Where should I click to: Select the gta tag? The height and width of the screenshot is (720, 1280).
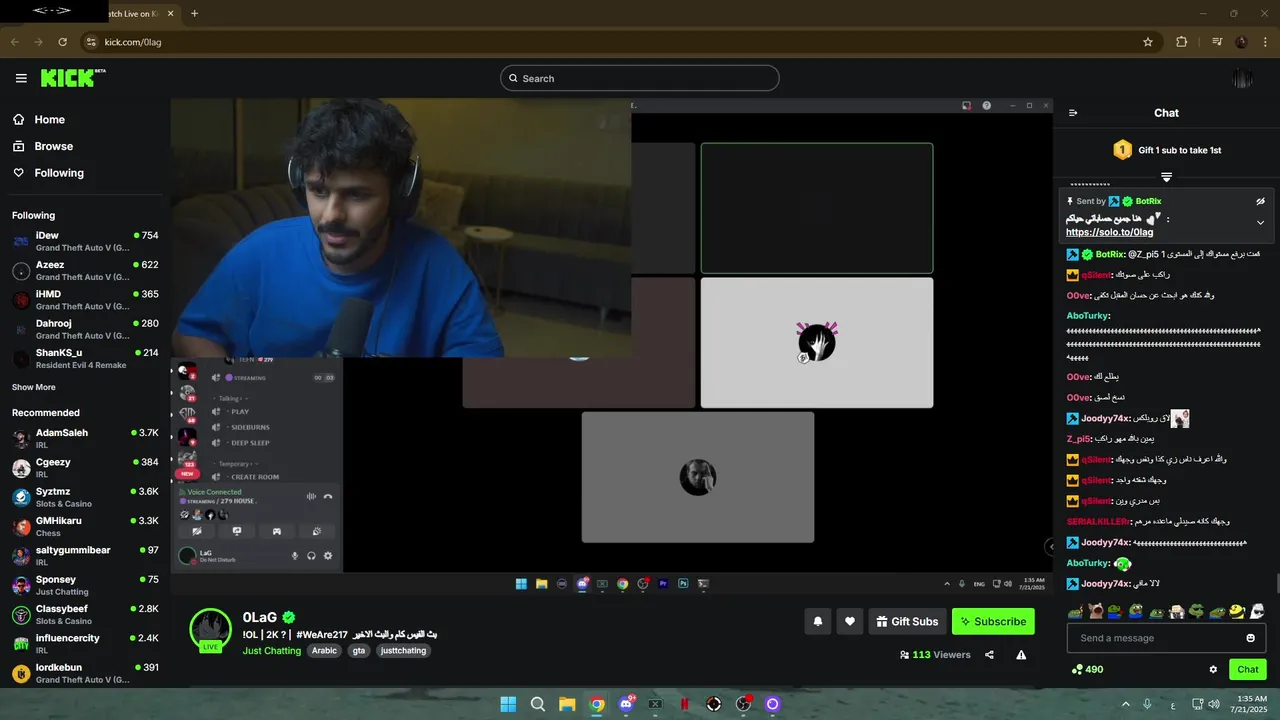point(359,651)
